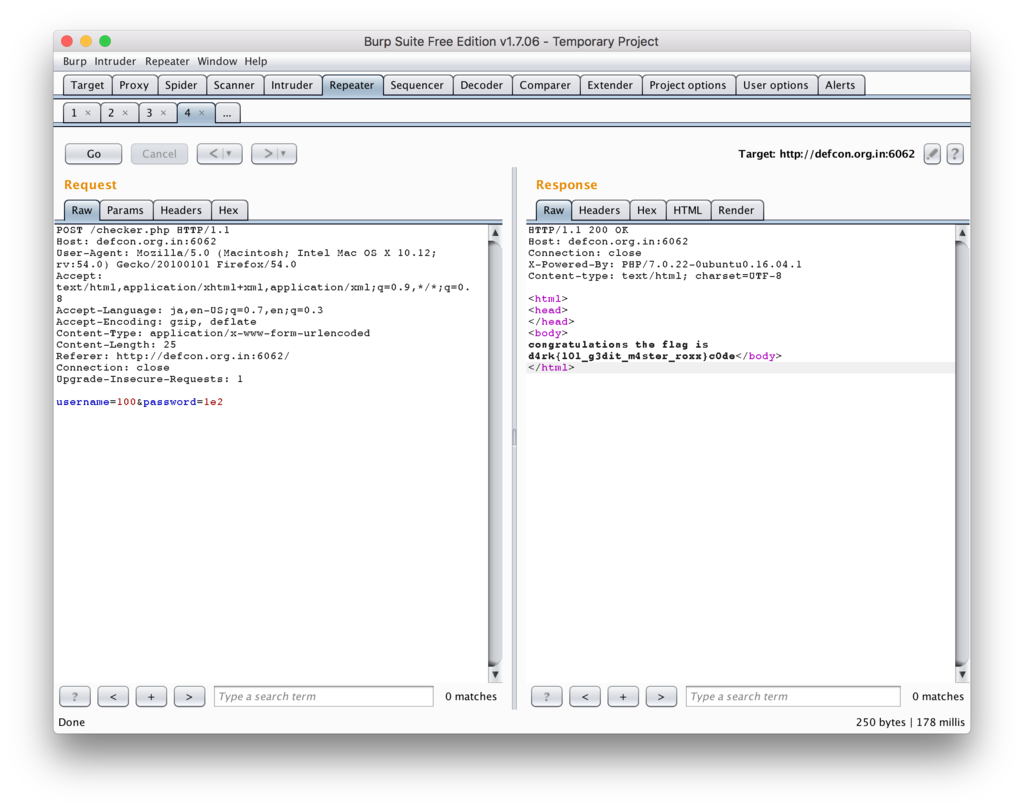Go to previous response search match
Viewport: 1024px width, 810px height.
[x=585, y=696]
